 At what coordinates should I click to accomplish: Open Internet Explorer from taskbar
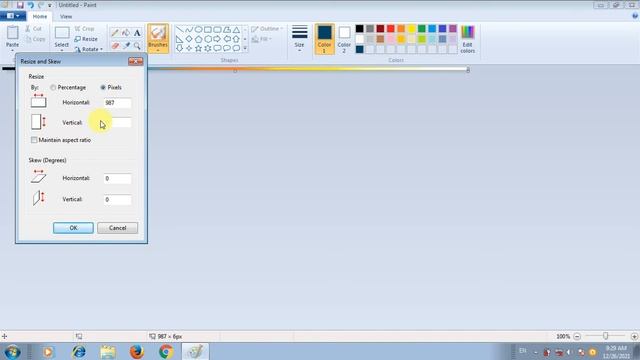(x=79, y=351)
